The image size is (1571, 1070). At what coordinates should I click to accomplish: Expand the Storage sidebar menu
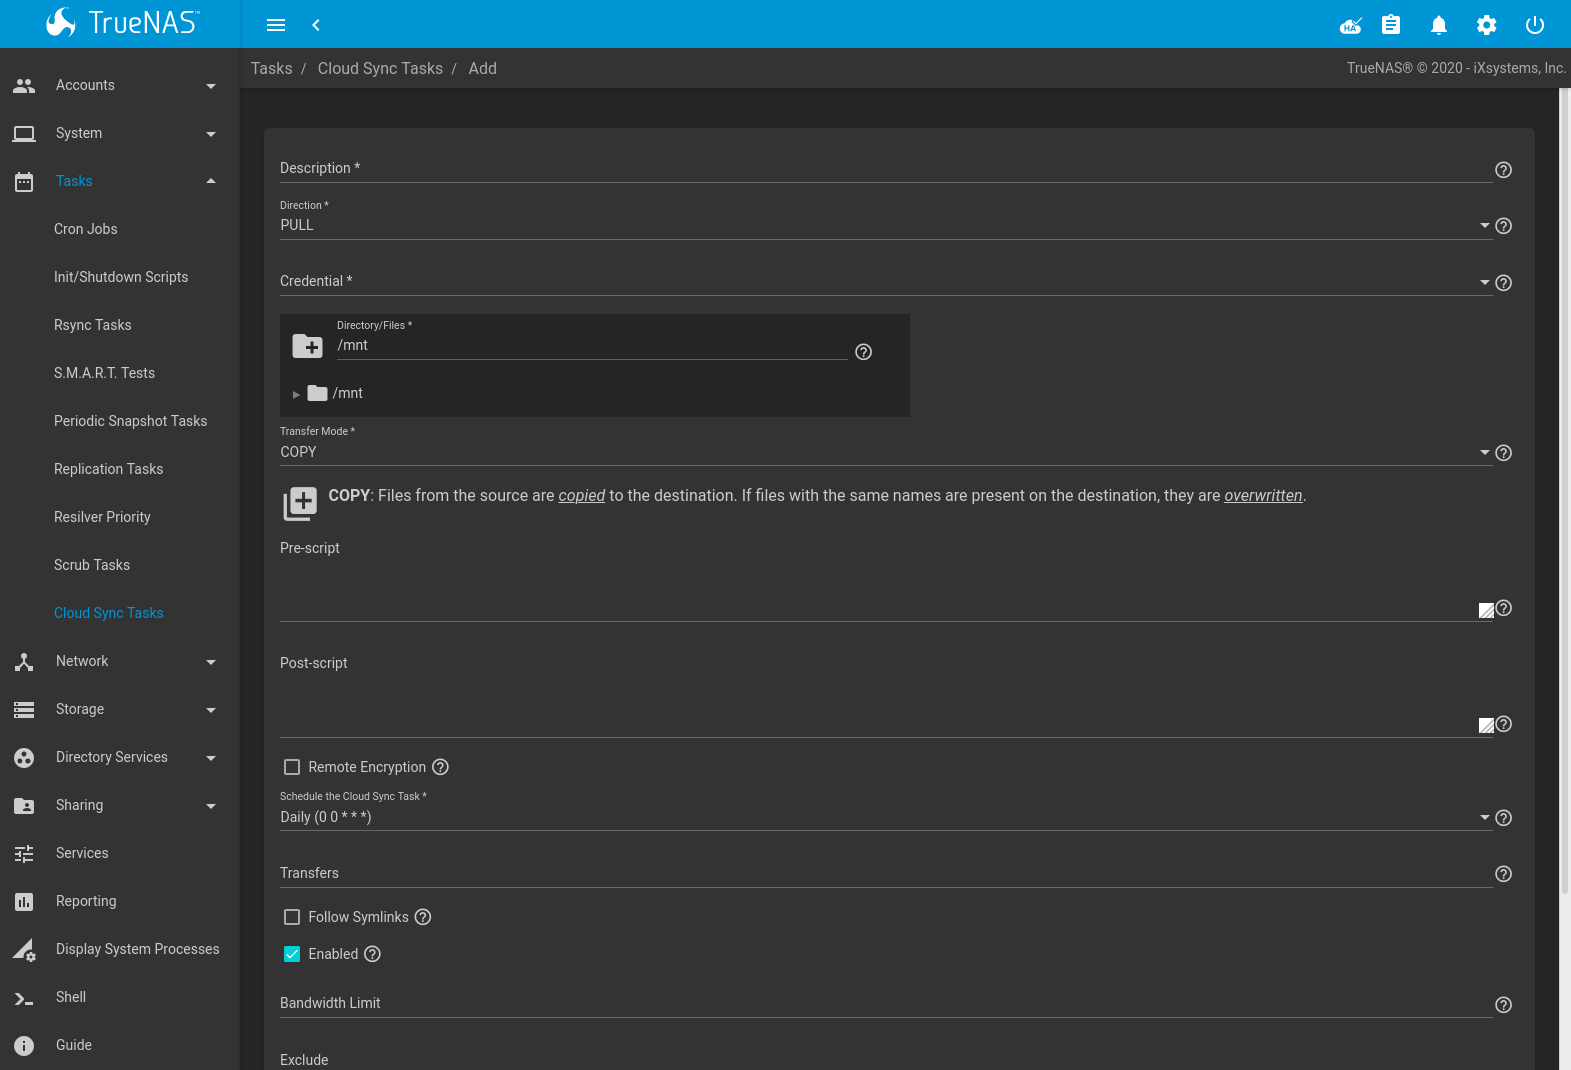pos(120,709)
